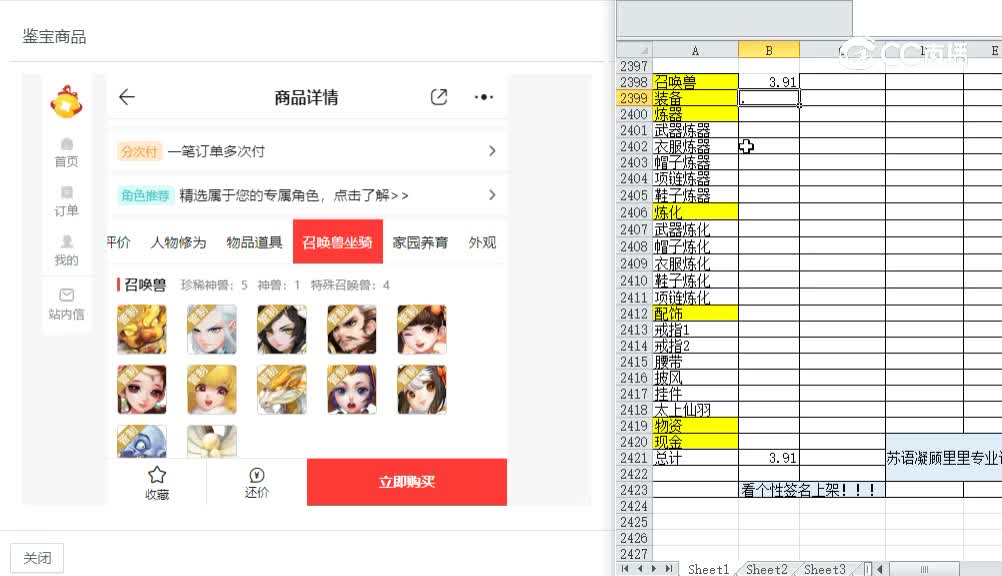Click the 太上仙羽 cell
Image resolution: width=1002 pixels, height=576 pixels.
(695, 410)
